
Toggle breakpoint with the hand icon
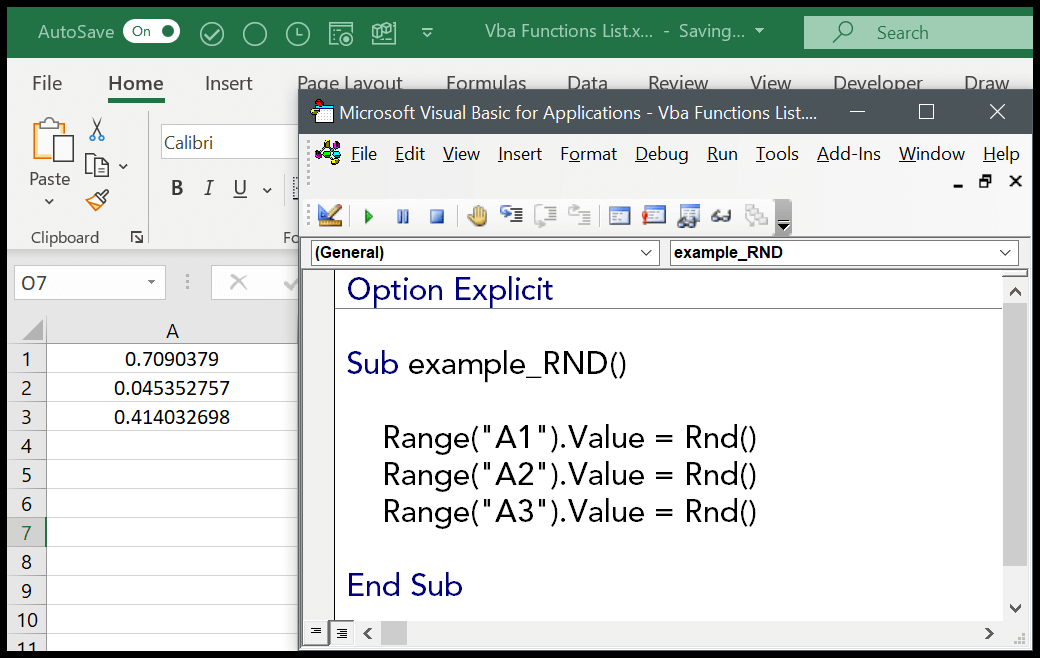coord(477,215)
